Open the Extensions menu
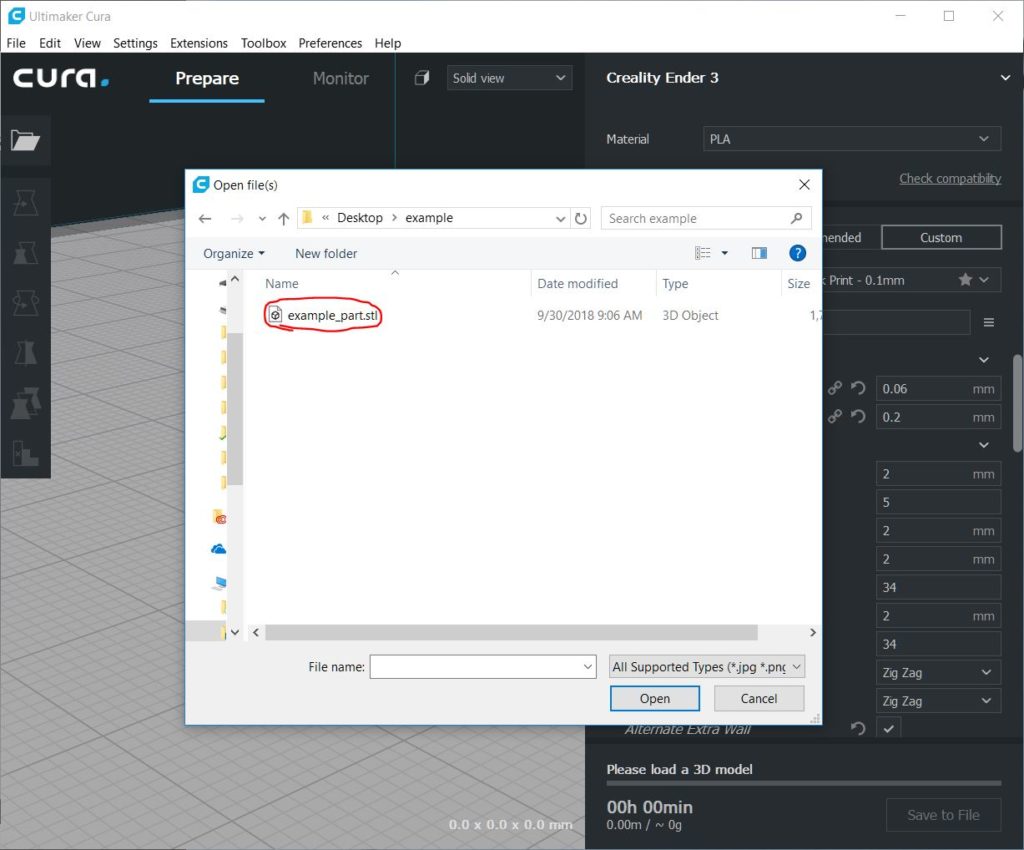The image size is (1024, 850). pos(199,43)
